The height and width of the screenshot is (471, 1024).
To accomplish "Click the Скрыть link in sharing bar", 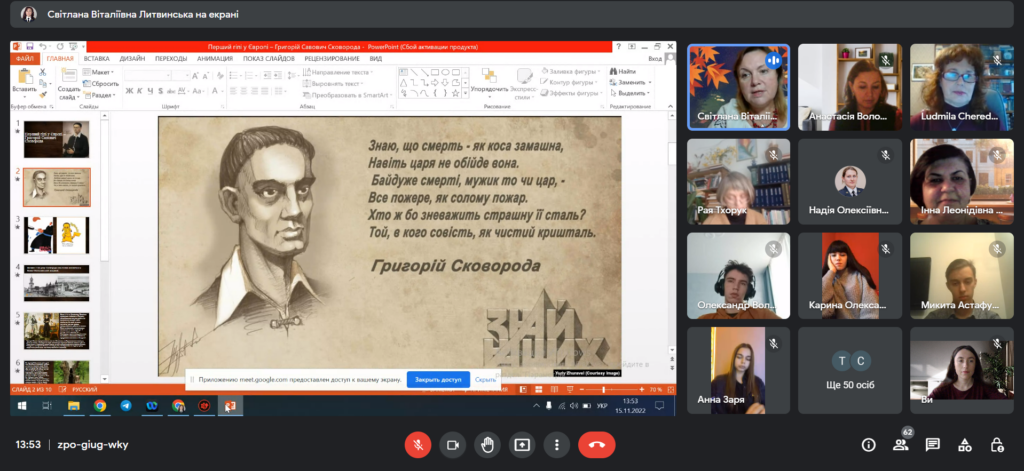I will point(485,380).
